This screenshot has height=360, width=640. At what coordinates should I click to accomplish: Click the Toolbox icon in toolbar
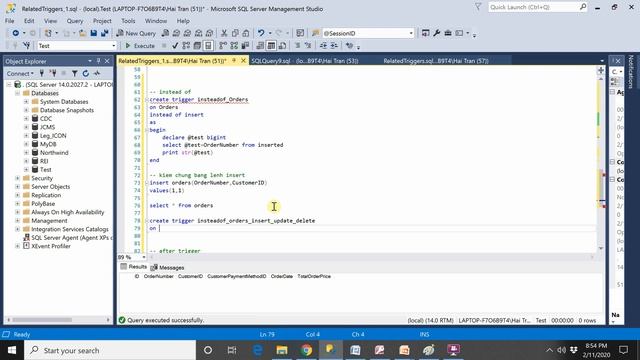[448, 33]
